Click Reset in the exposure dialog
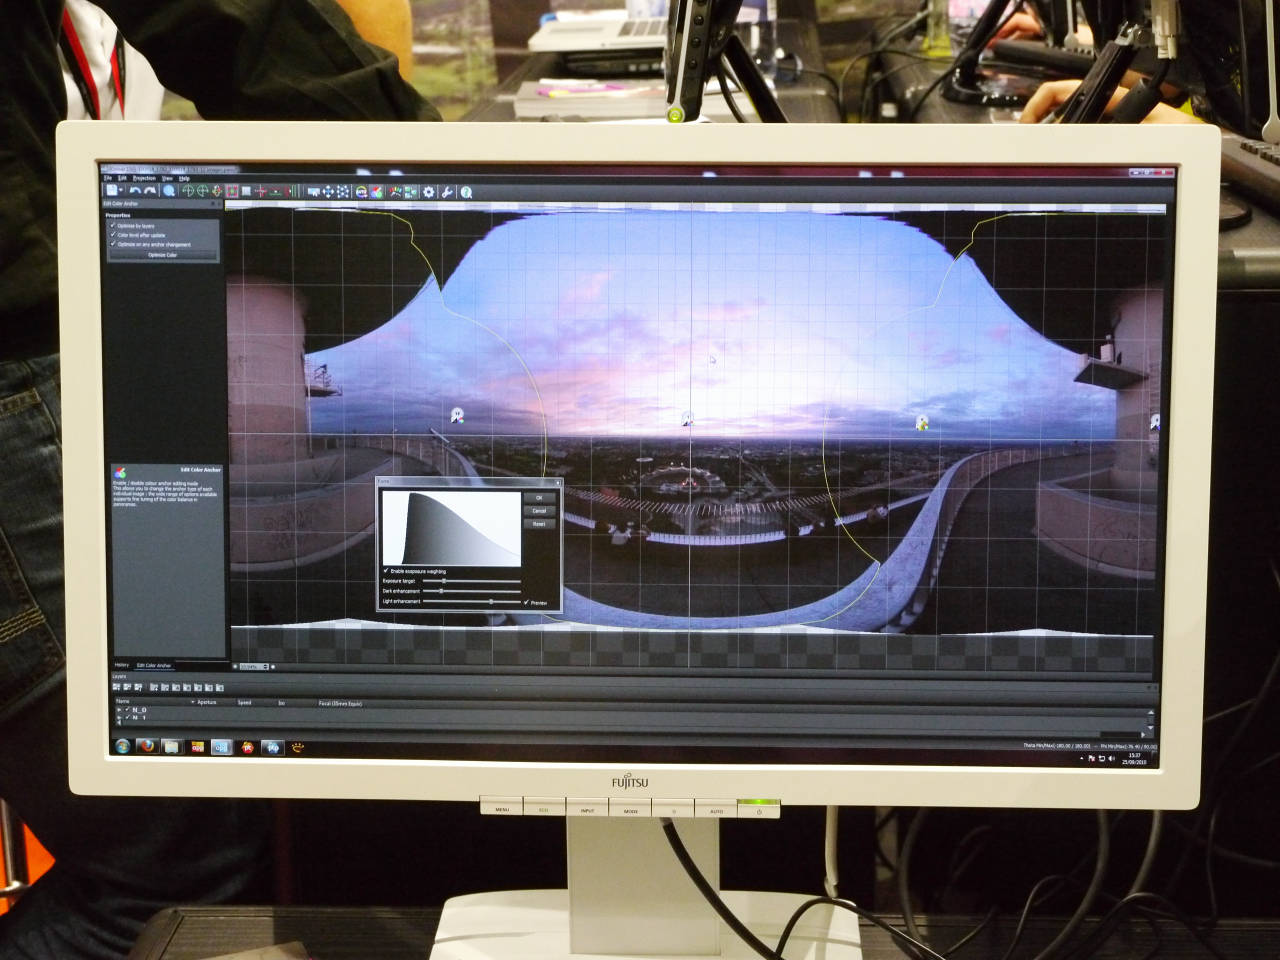The height and width of the screenshot is (960, 1280). point(539,524)
